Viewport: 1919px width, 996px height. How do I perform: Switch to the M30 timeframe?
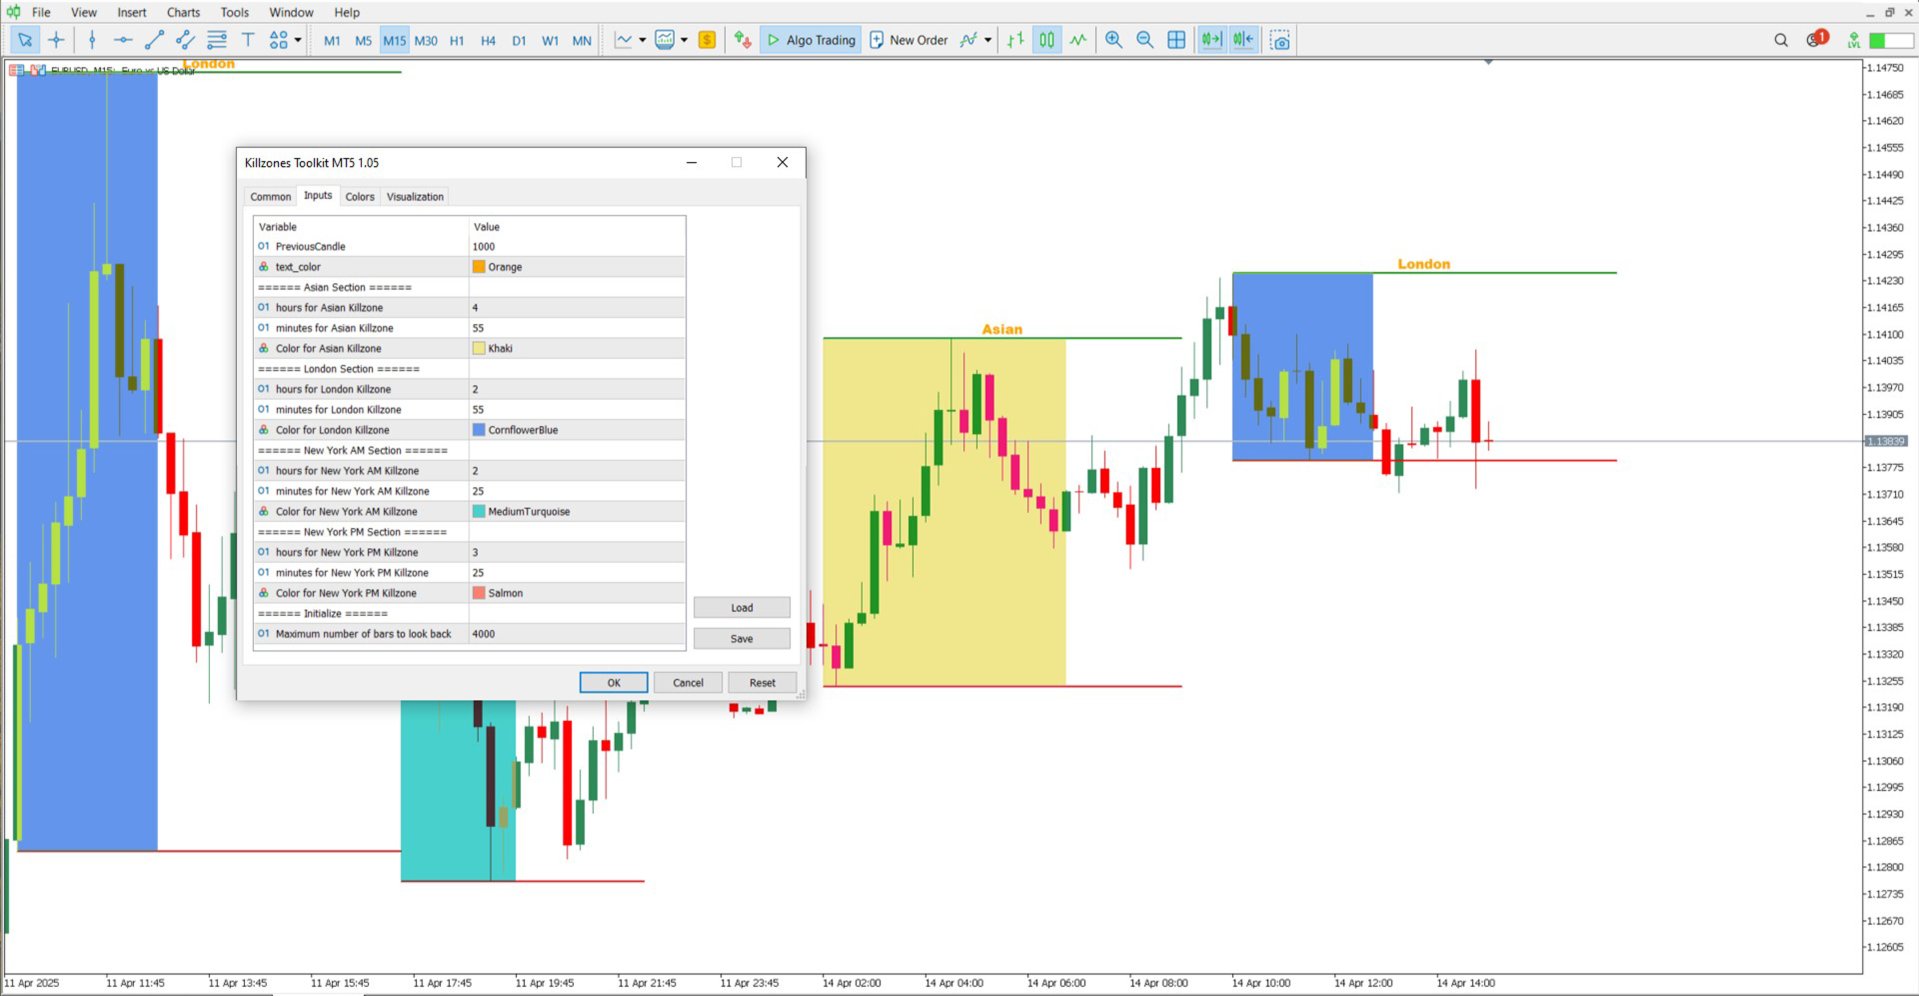(426, 41)
